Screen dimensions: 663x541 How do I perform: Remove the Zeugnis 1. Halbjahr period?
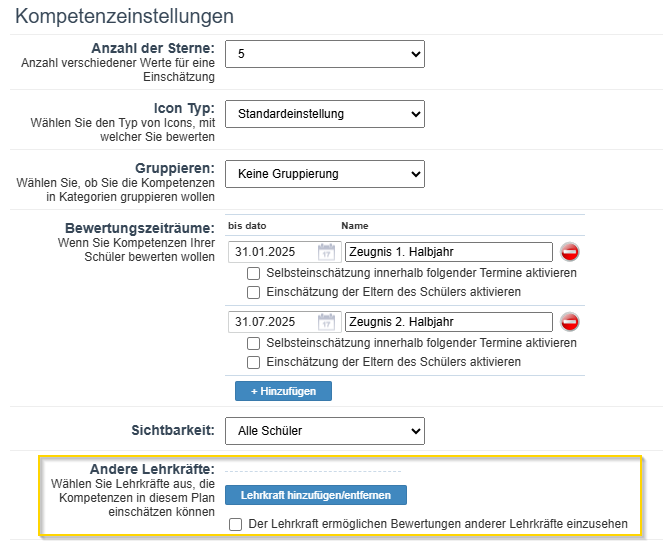coord(569,252)
